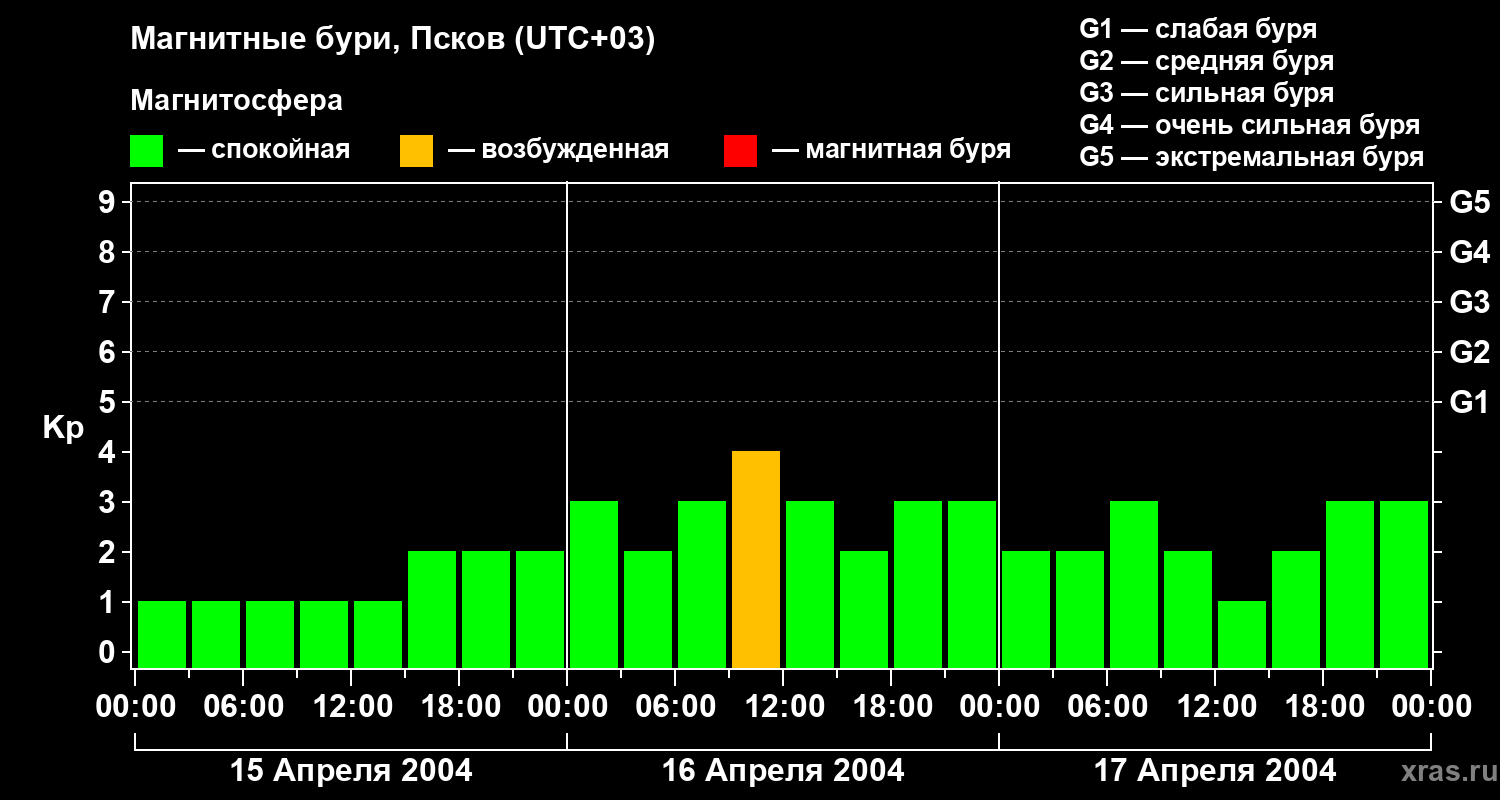Click the Kp 2 bar starting 15:00 on 16 Апреля
The width and height of the screenshot is (1500, 800).
(x=864, y=609)
